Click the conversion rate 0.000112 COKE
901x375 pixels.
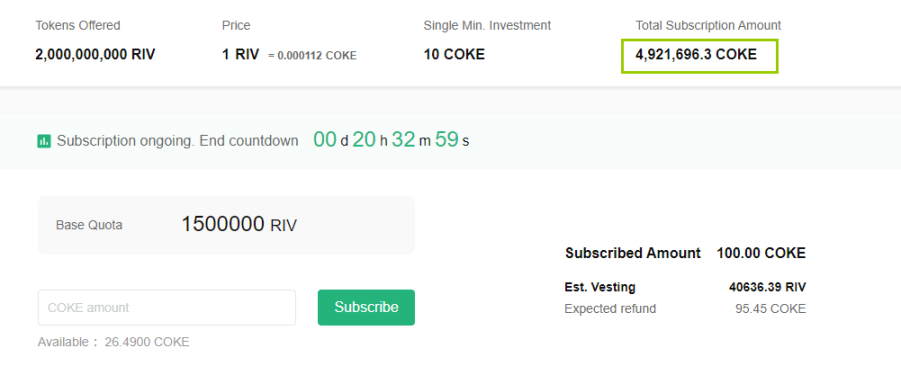point(317,56)
